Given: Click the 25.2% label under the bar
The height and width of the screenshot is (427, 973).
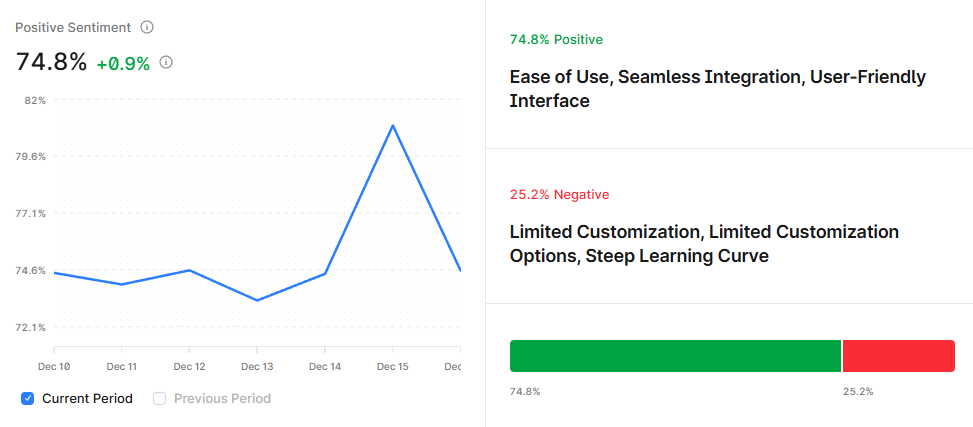Looking at the screenshot, I should pyautogui.click(x=858, y=391).
